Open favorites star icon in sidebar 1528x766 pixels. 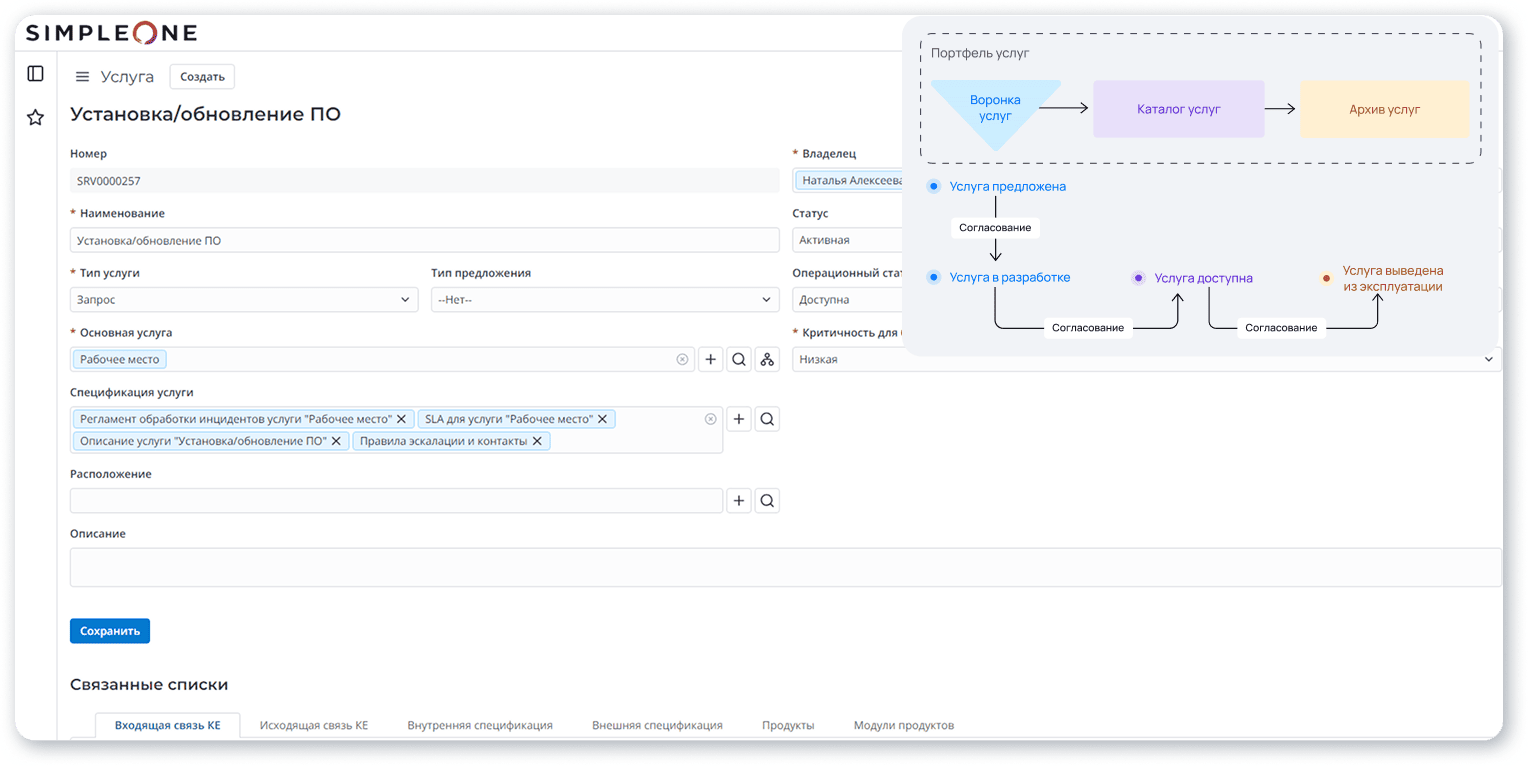click(36, 118)
